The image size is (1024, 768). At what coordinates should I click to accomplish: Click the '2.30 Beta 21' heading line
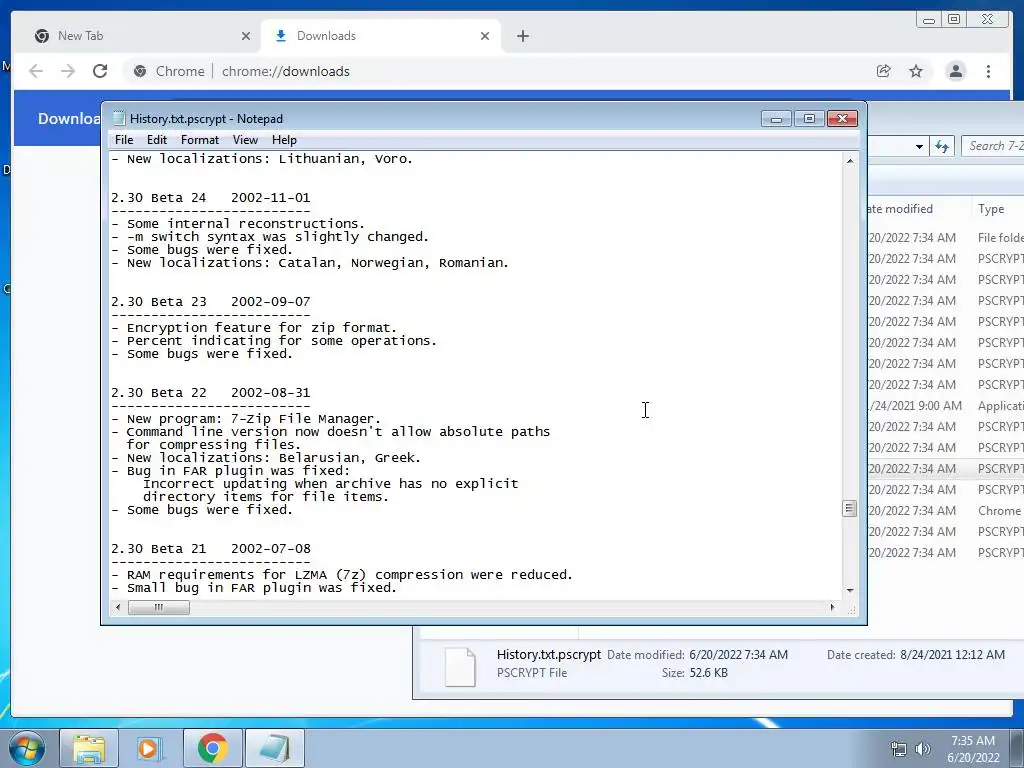click(210, 549)
